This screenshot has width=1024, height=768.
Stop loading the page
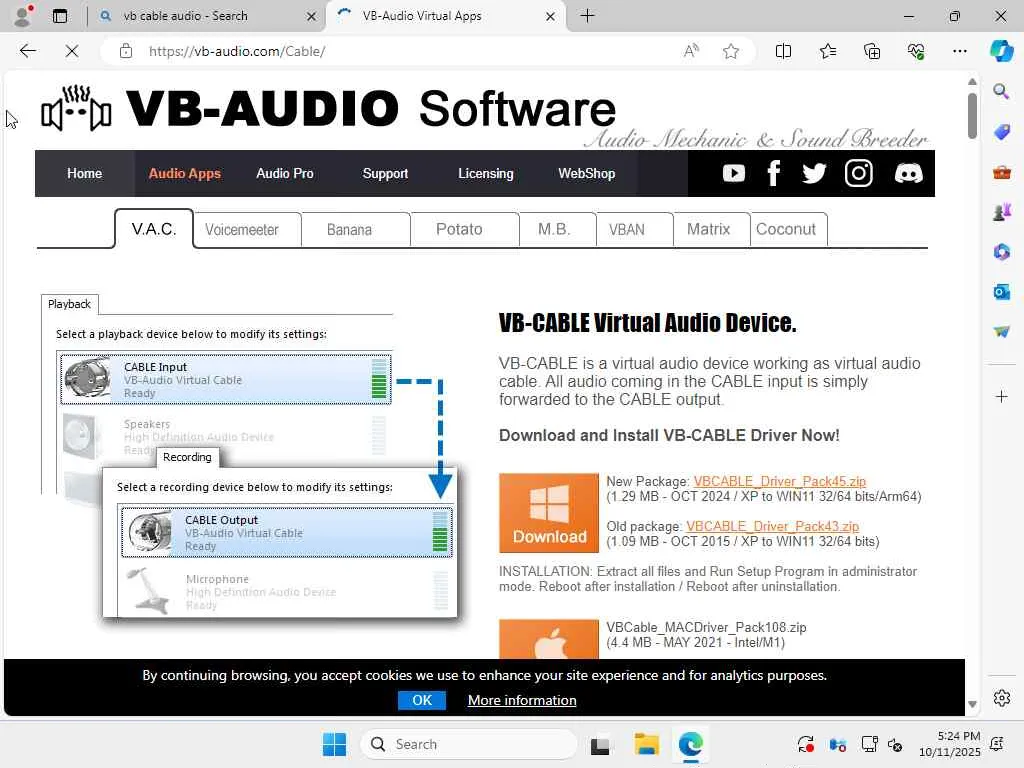(72, 51)
